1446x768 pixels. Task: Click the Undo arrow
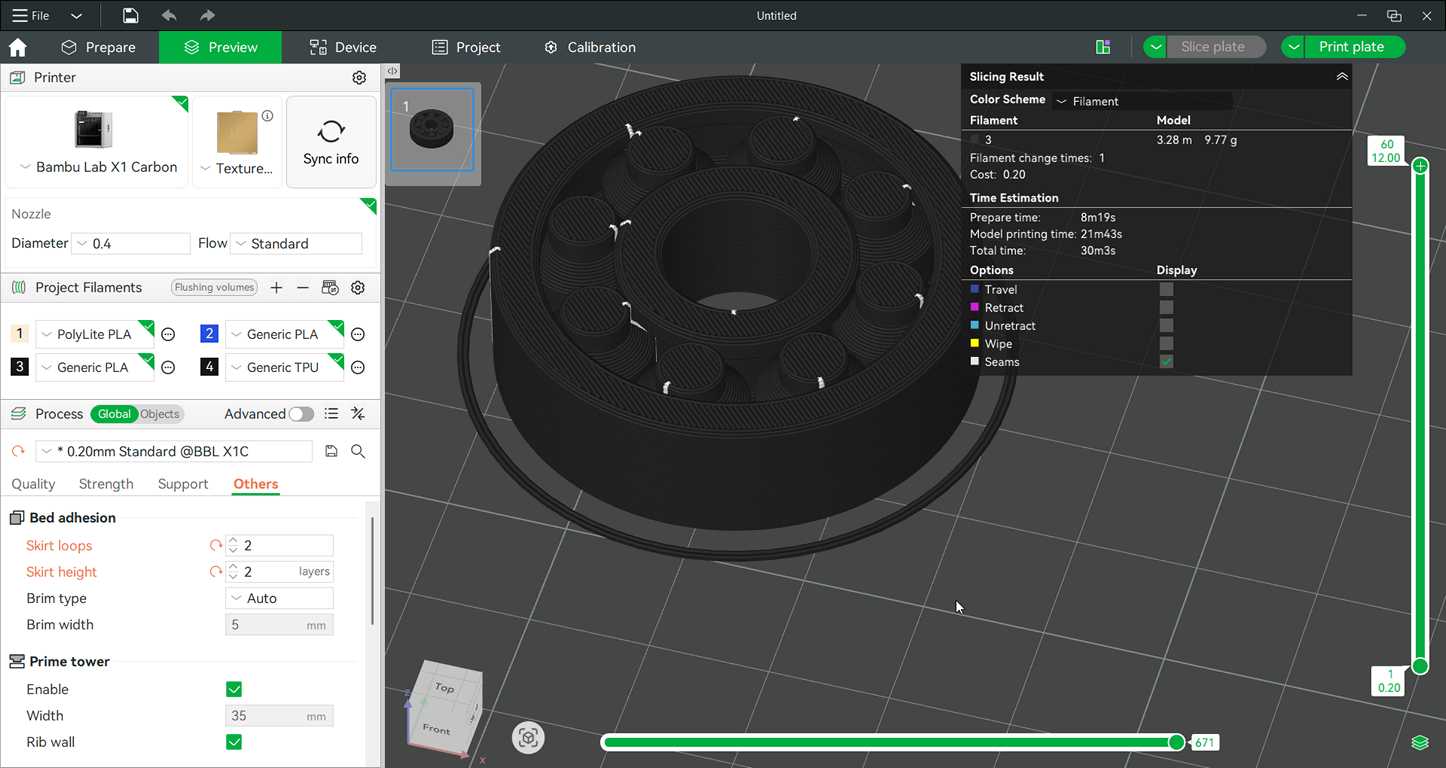click(x=169, y=15)
